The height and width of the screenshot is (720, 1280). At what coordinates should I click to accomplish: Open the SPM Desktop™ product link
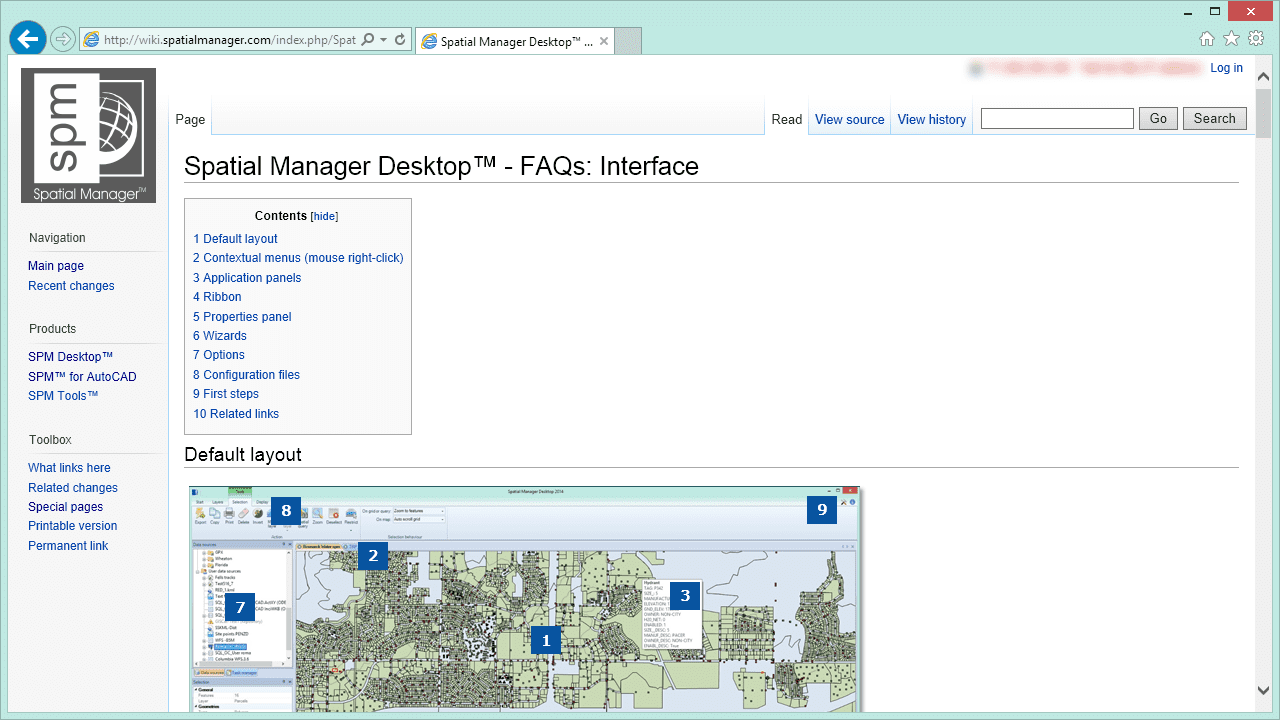click(x=71, y=357)
